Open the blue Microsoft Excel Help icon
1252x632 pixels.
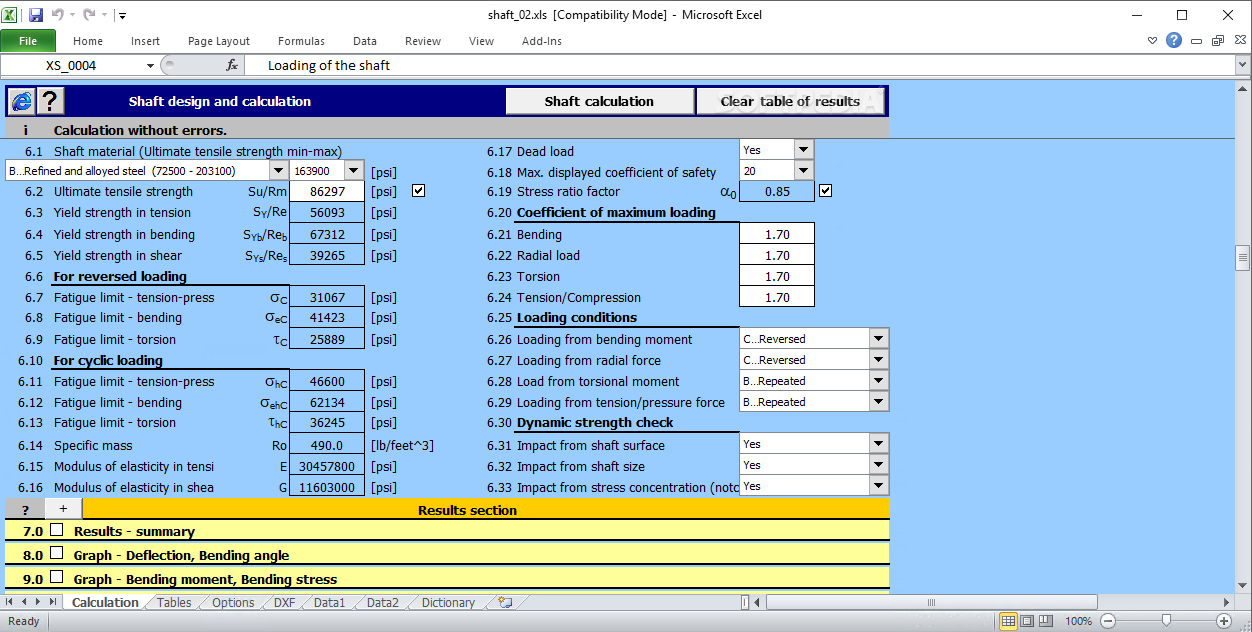1174,41
